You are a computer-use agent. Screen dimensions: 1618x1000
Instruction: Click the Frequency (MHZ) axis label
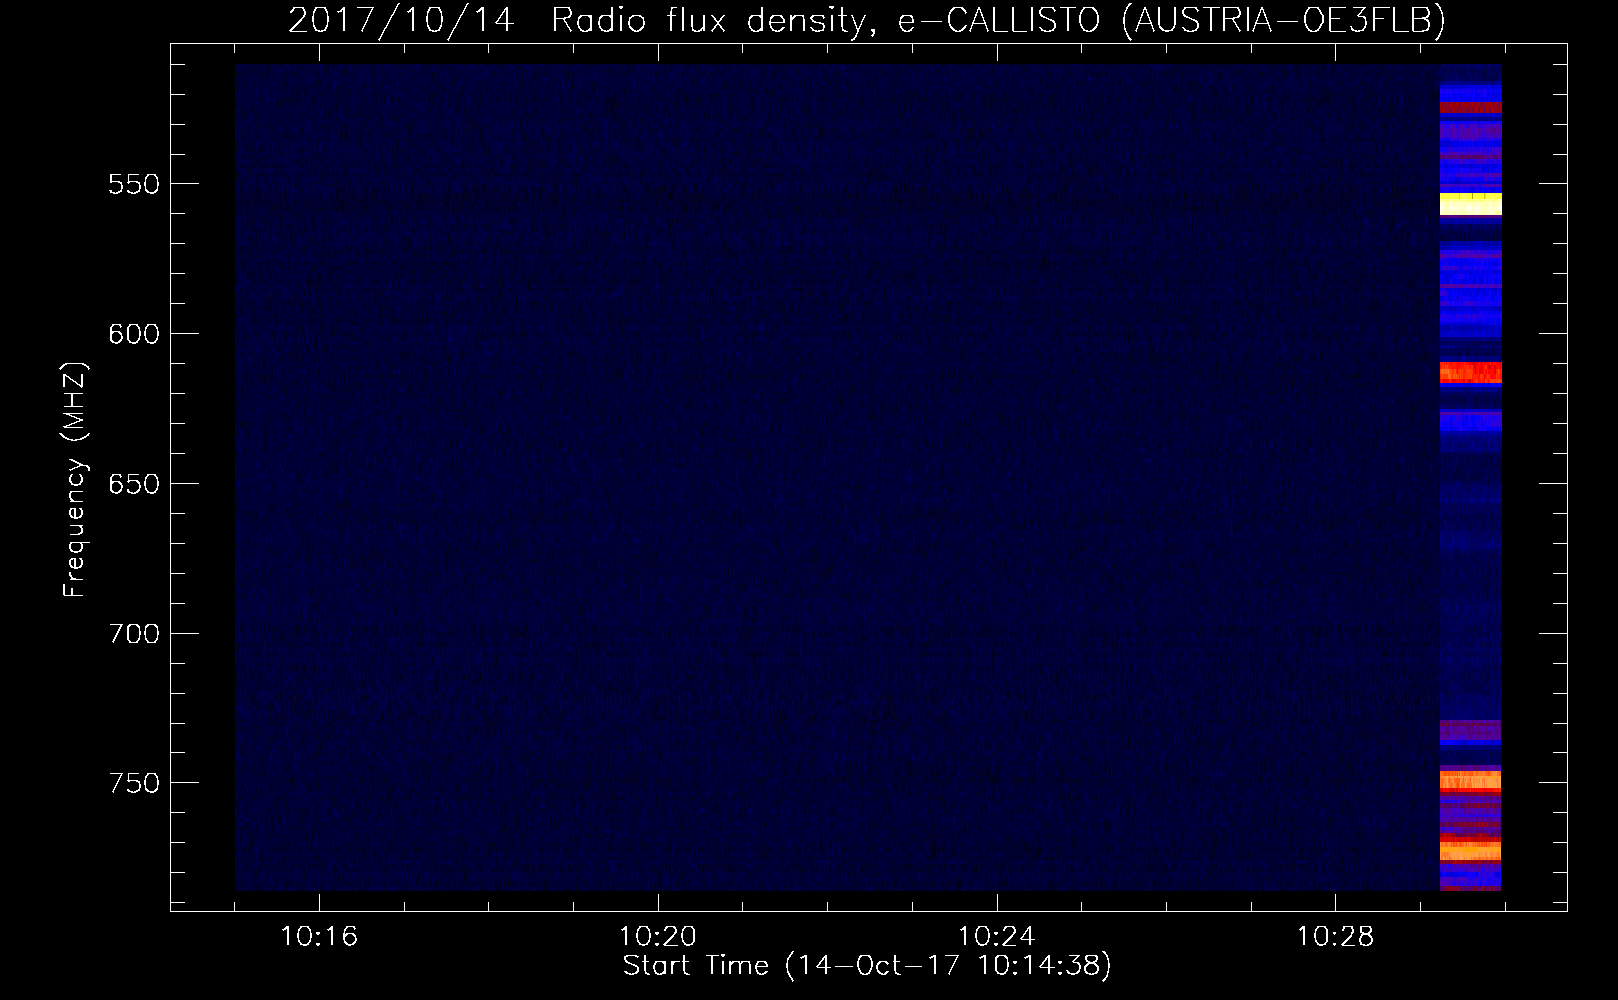pos(75,480)
